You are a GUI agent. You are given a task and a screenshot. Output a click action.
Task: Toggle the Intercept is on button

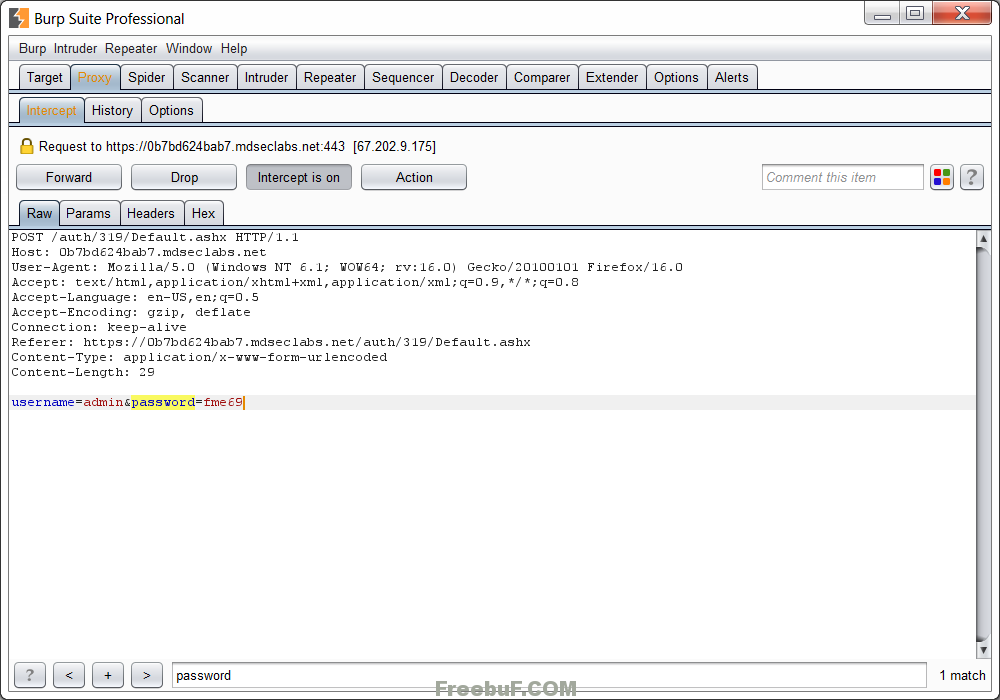(x=298, y=177)
